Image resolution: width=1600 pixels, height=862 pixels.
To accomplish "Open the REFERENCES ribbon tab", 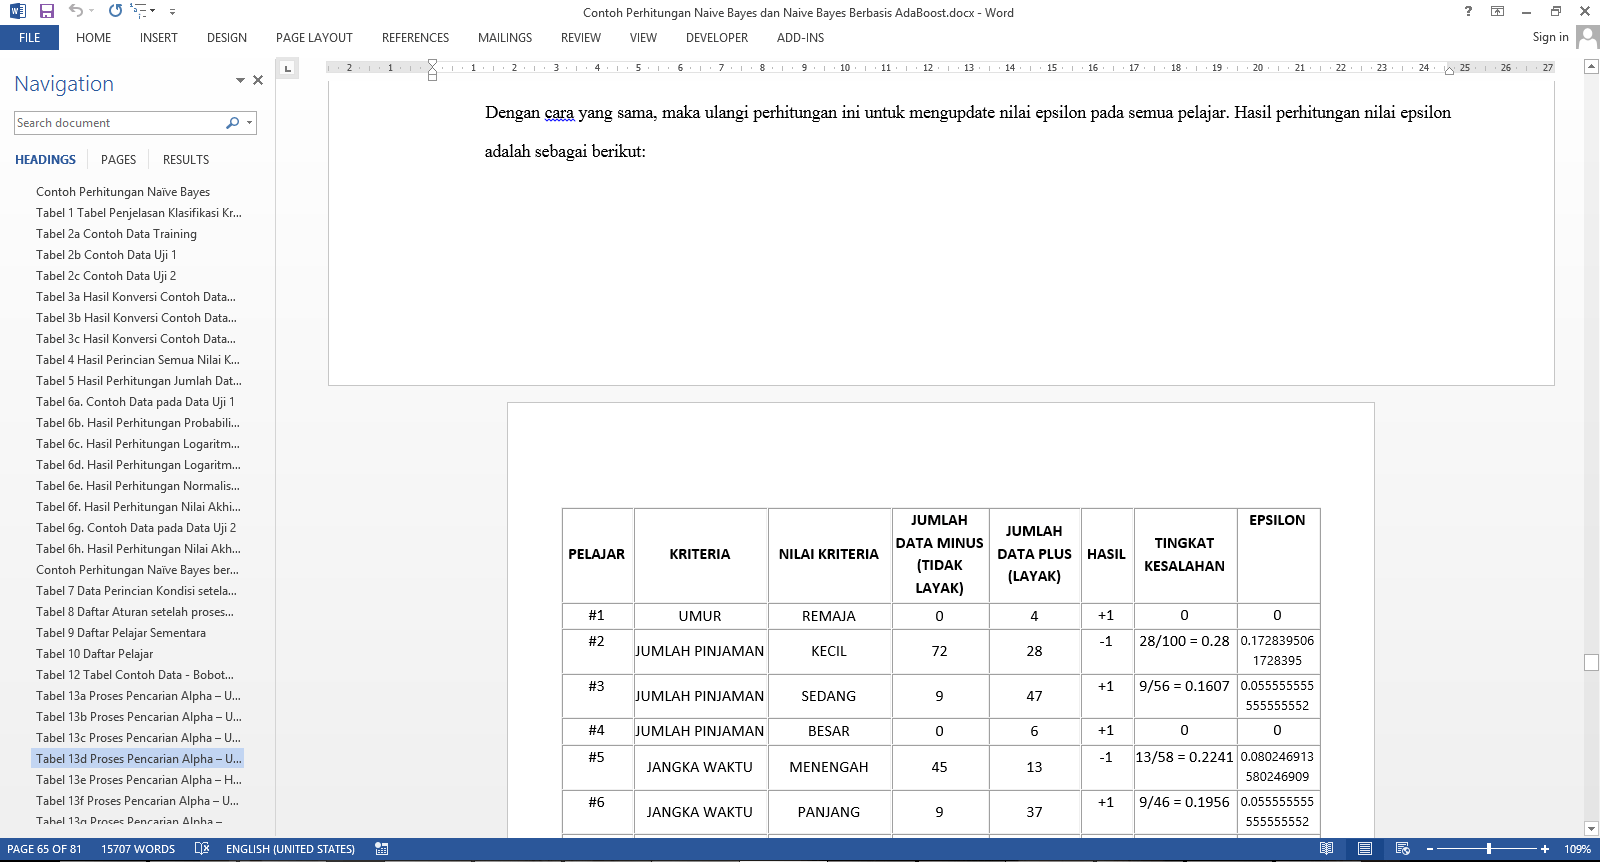I will pos(415,38).
